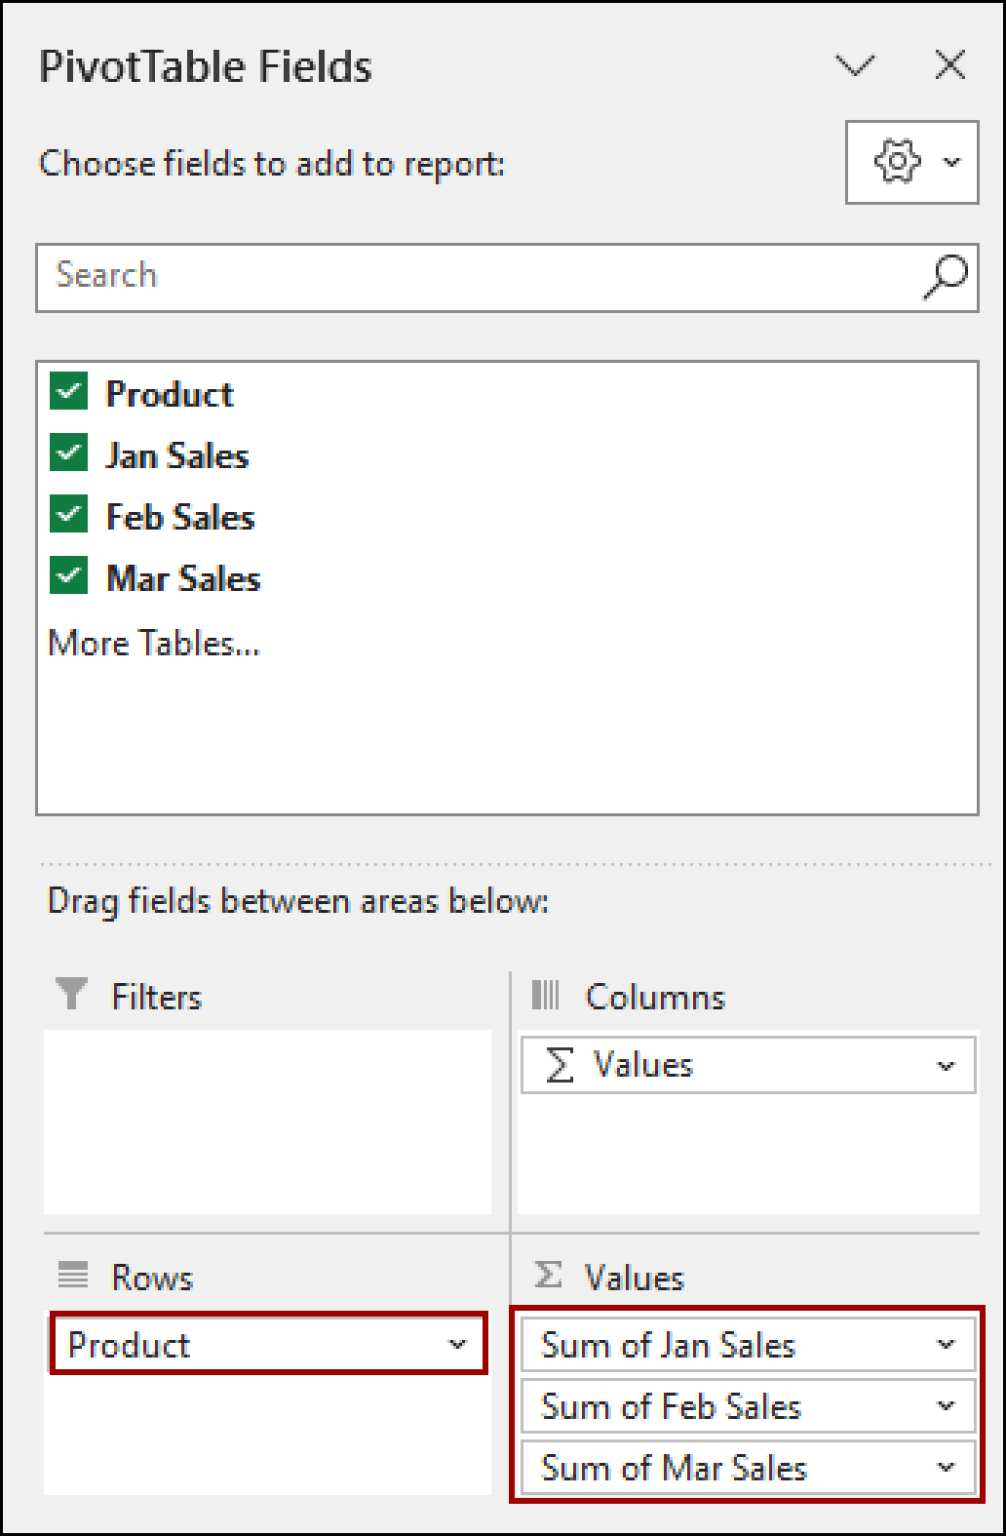Image resolution: width=1006 pixels, height=1536 pixels.
Task: Open the Sum of Feb Sales dropdown
Action: coord(944,1406)
